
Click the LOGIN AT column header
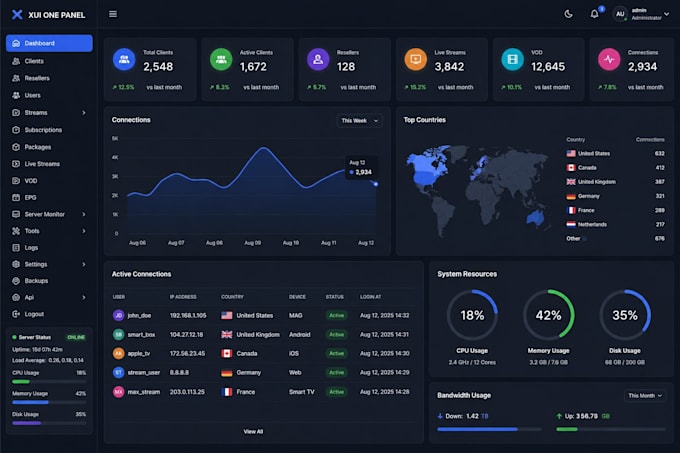[x=370, y=297]
